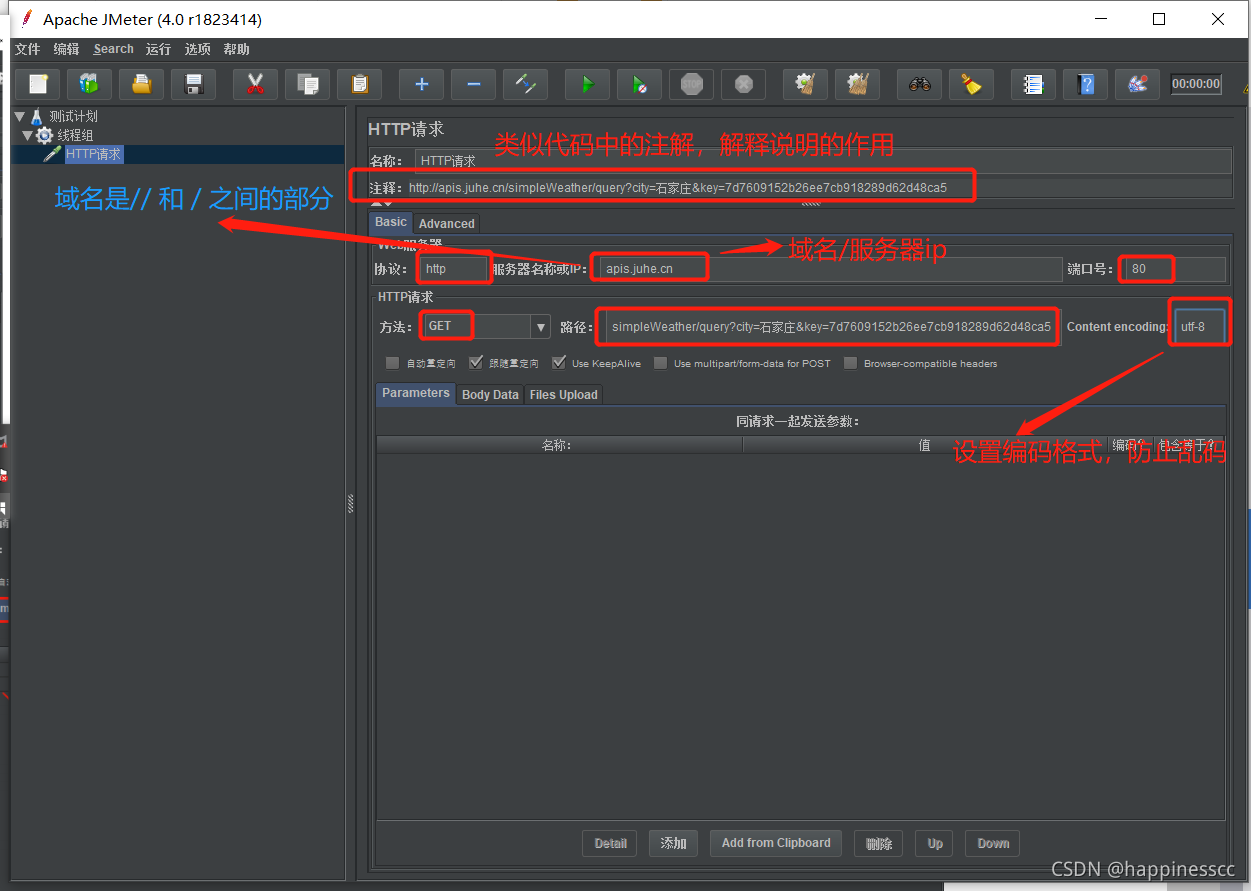
Task: Click the Open file folder icon
Action: click(x=141, y=84)
